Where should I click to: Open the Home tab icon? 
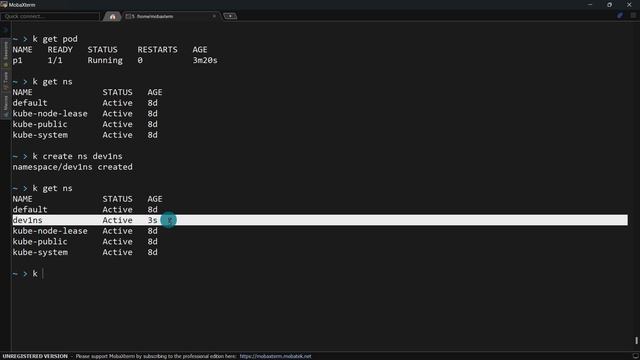(112, 16)
